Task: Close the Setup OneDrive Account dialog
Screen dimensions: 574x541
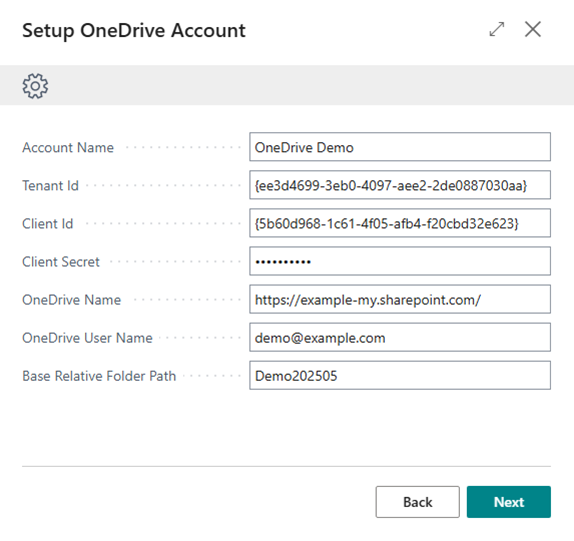Action: [x=533, y=29]
